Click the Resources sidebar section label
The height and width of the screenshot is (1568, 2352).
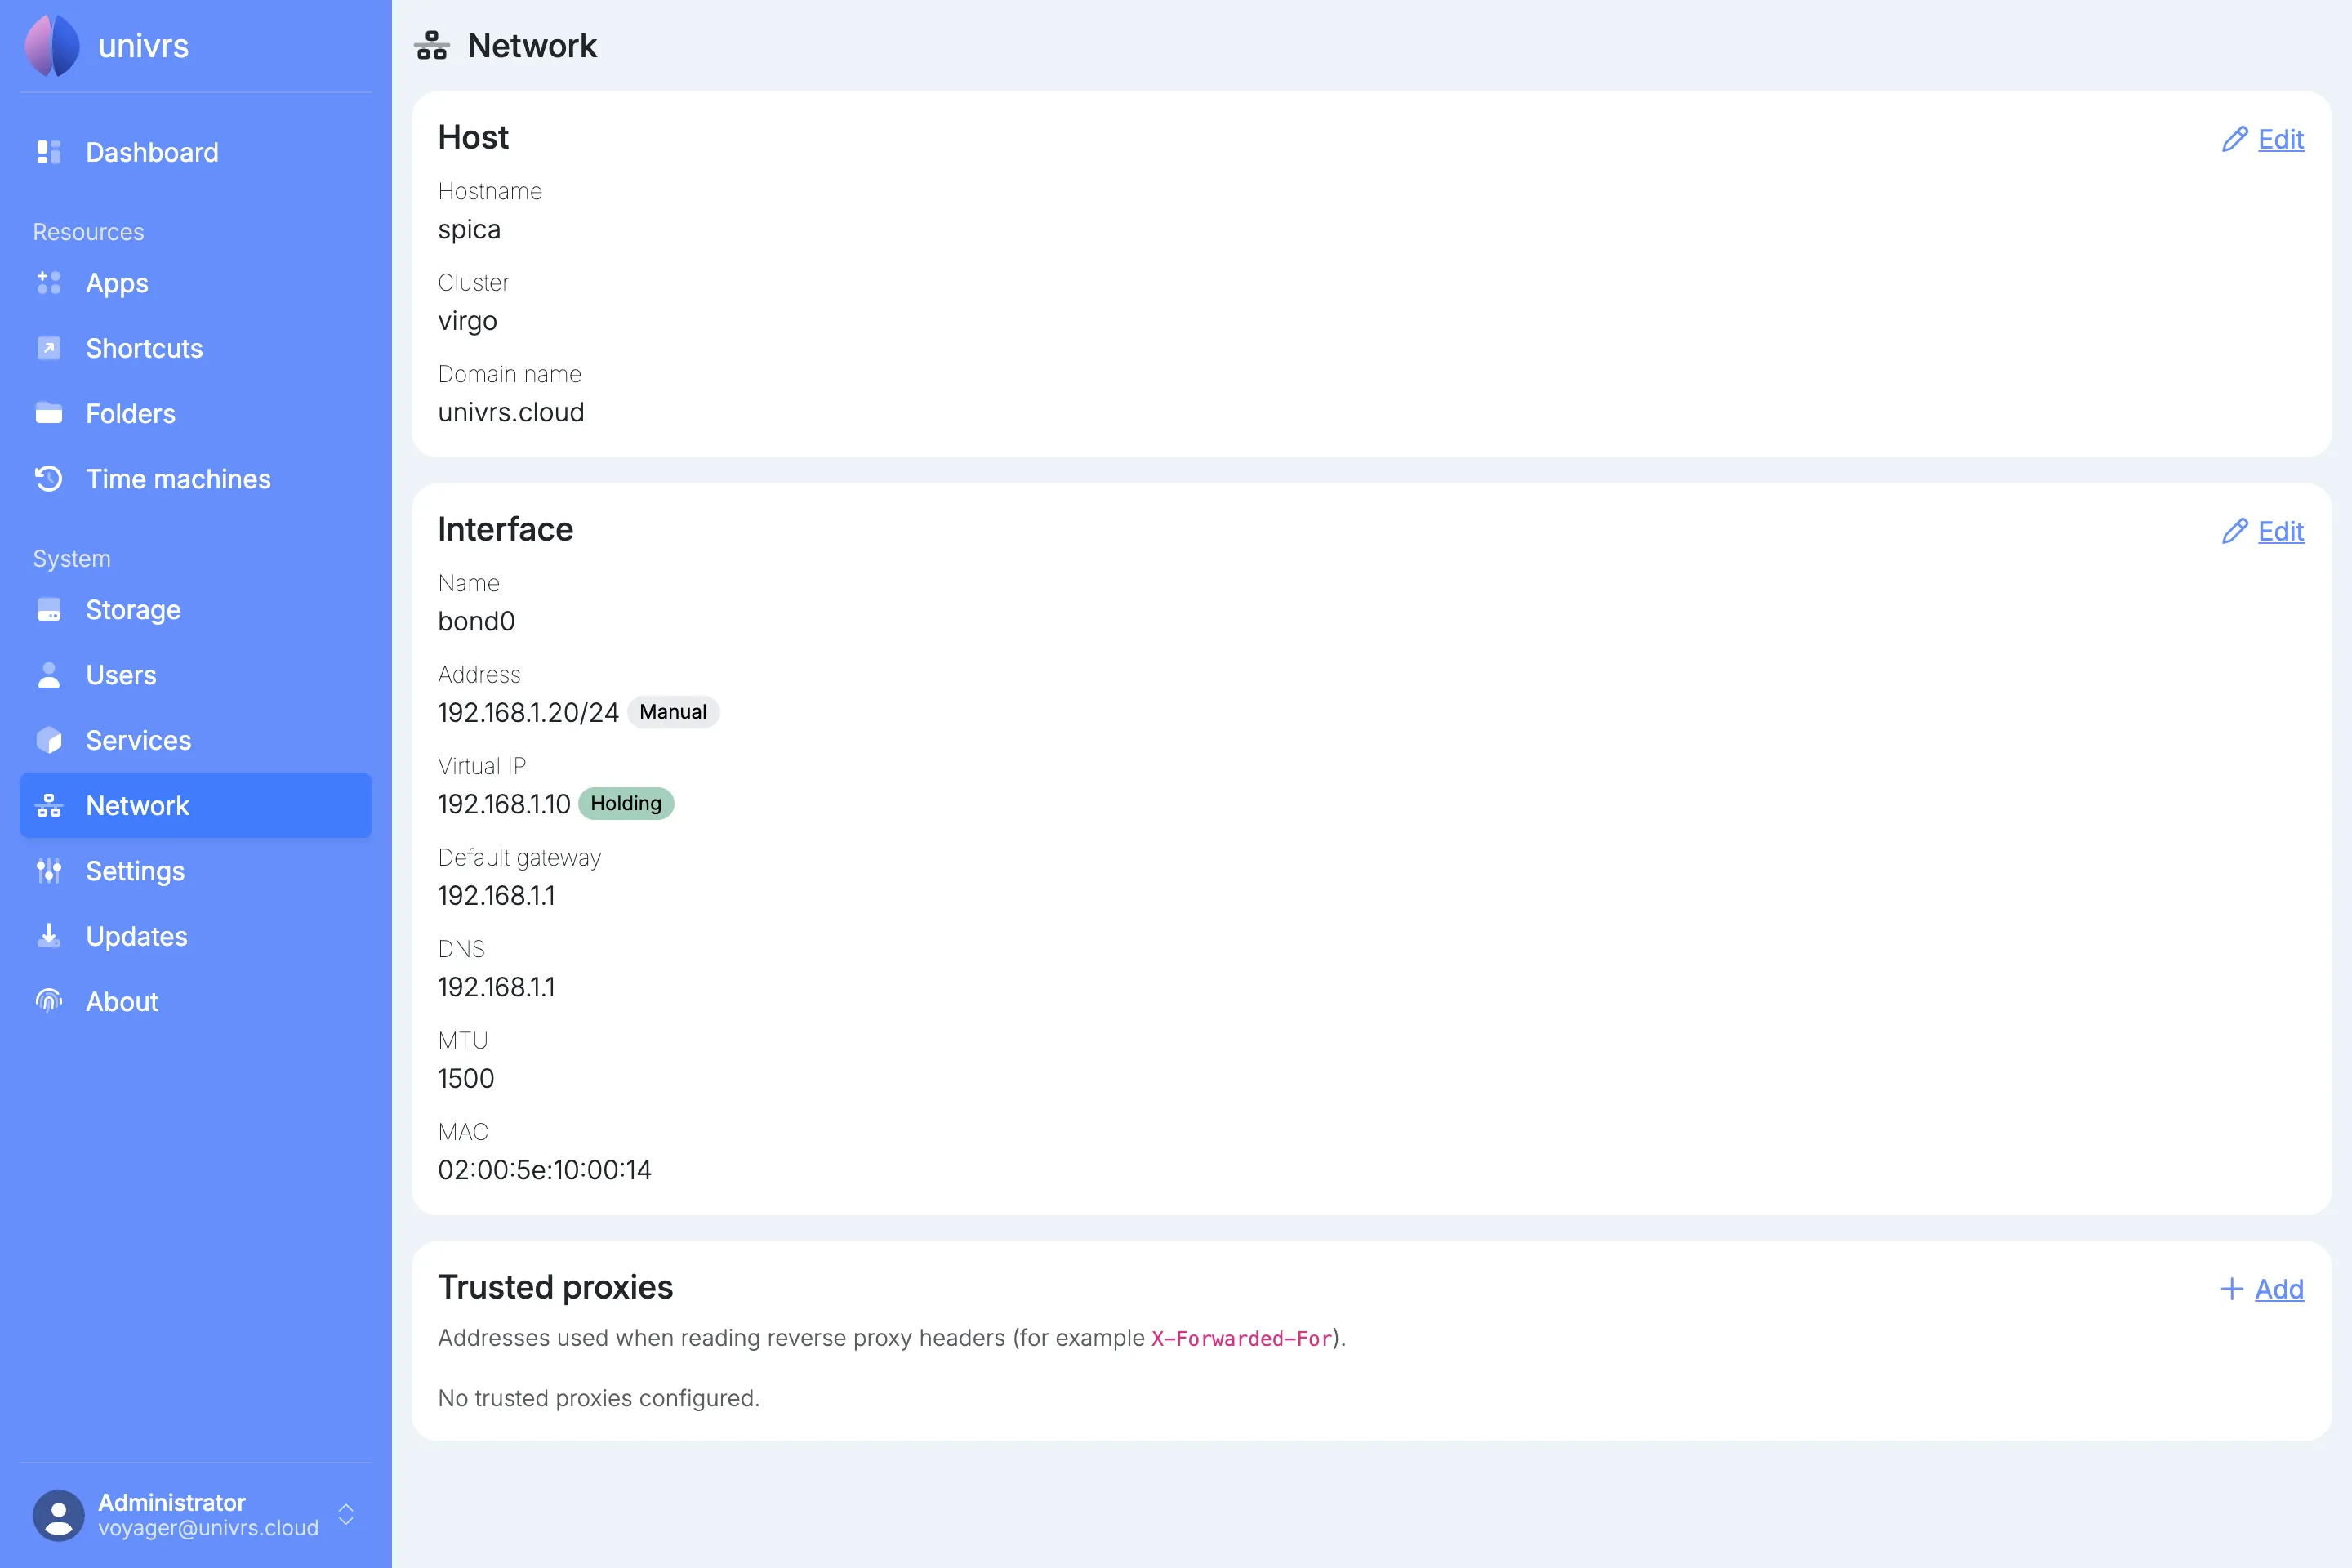click(88, 232)
